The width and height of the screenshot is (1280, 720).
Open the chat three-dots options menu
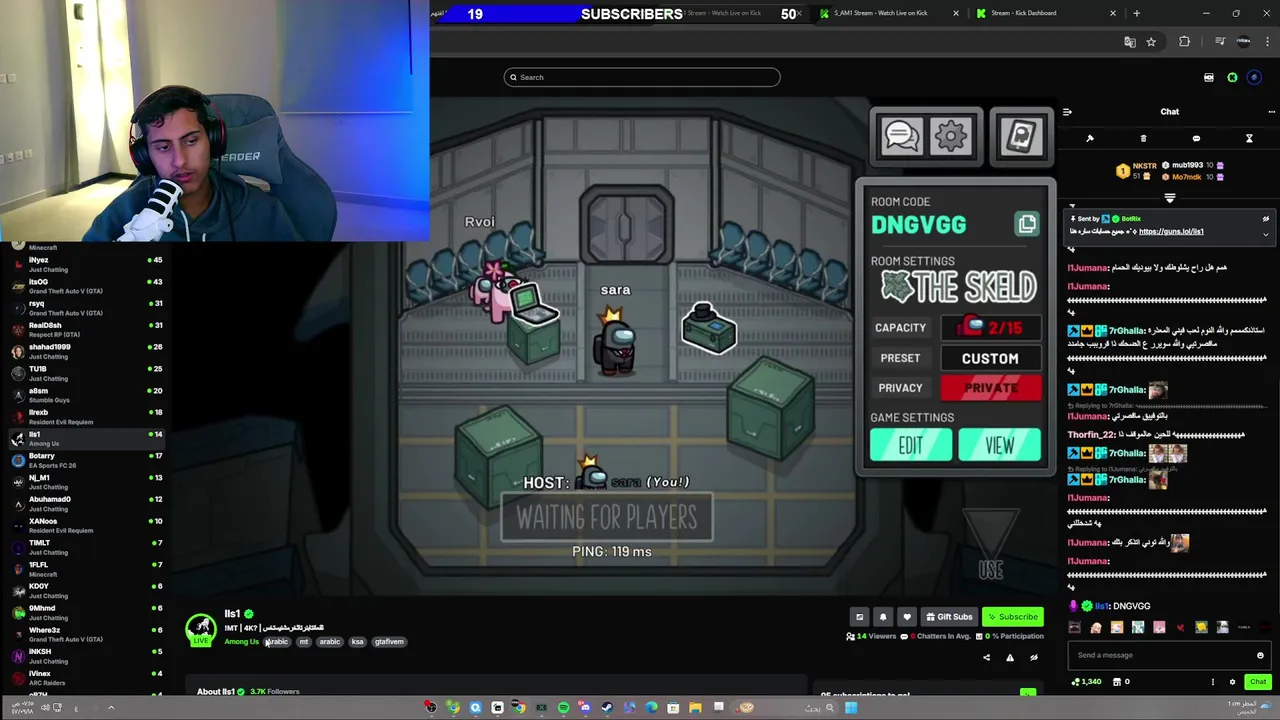tap(1271, 112)
